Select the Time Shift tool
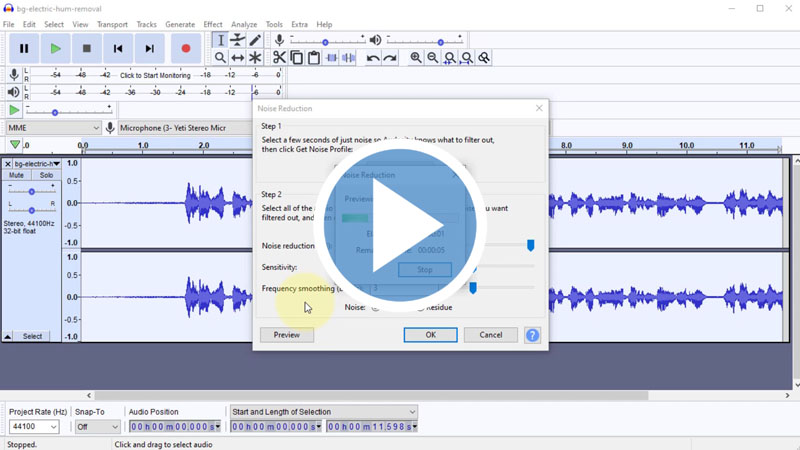The height and width of the screenshot is (450, 800). pyautogui.click(x=238, y=58)
